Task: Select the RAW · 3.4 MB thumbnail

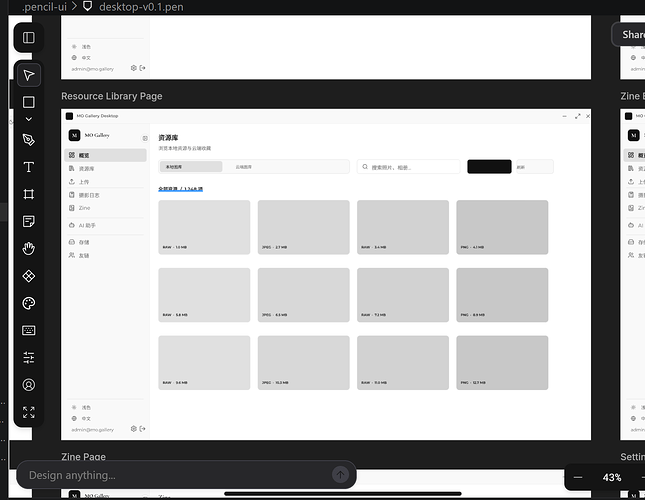Action: pos(403,227)
